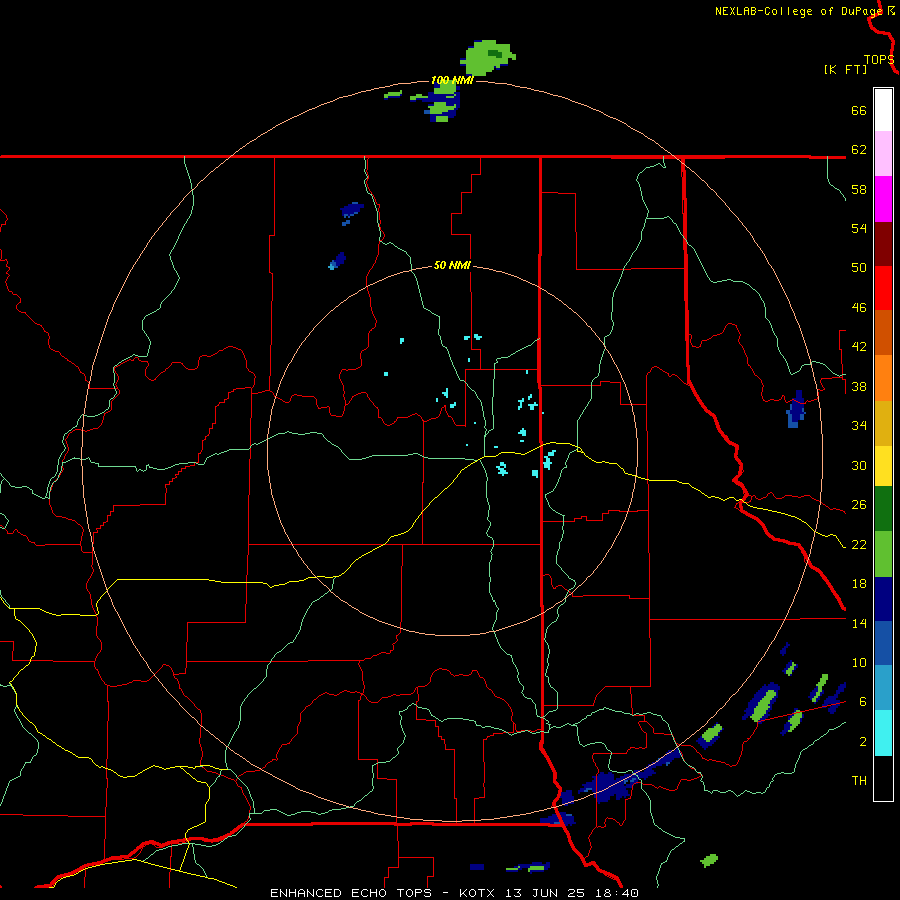Click the "30" legend value

pos(859,465)
